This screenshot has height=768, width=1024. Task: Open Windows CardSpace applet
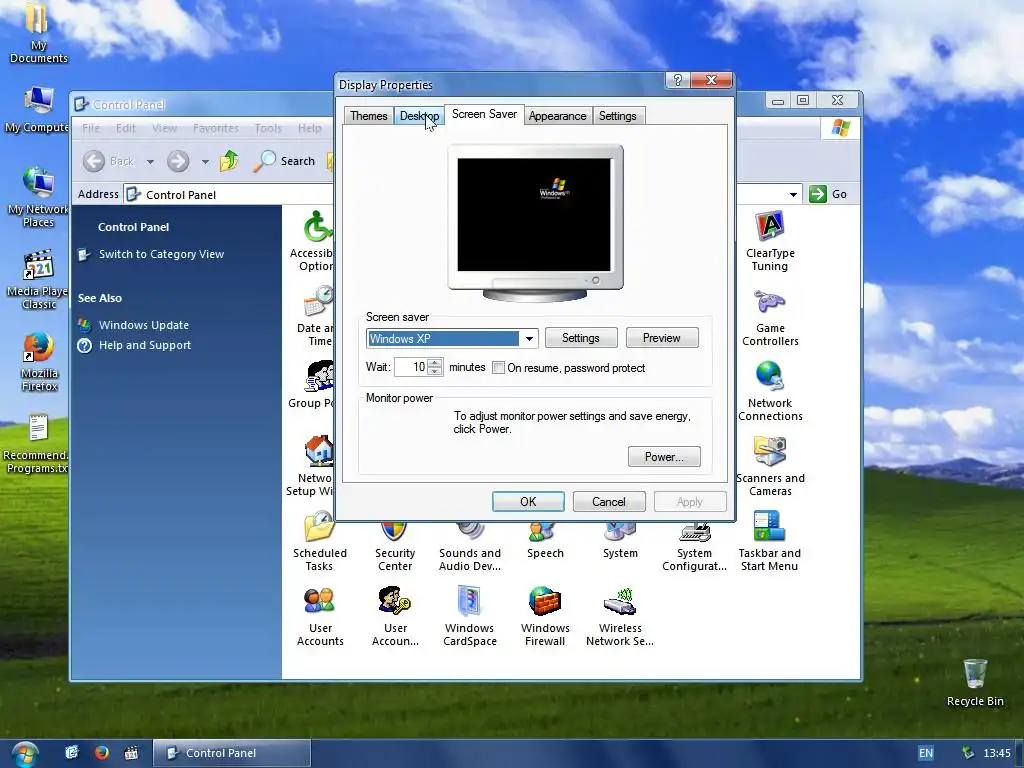470,616
